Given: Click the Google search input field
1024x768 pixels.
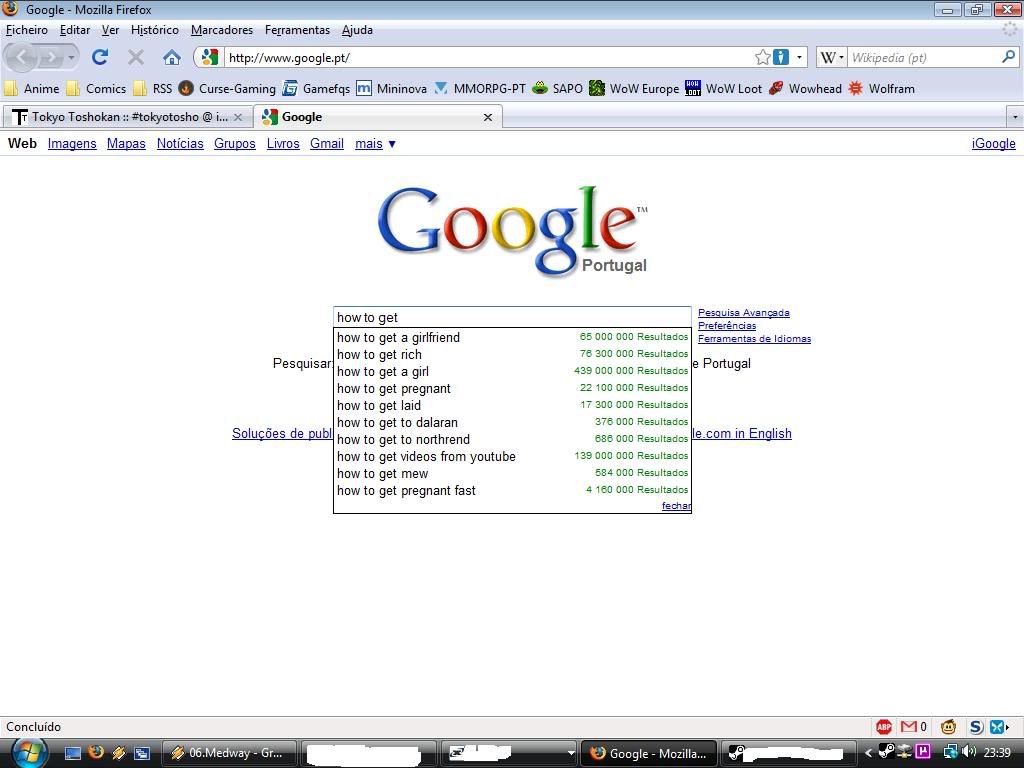Looking at the screenshot, I should pyautogui.click(x=512, y=317).
